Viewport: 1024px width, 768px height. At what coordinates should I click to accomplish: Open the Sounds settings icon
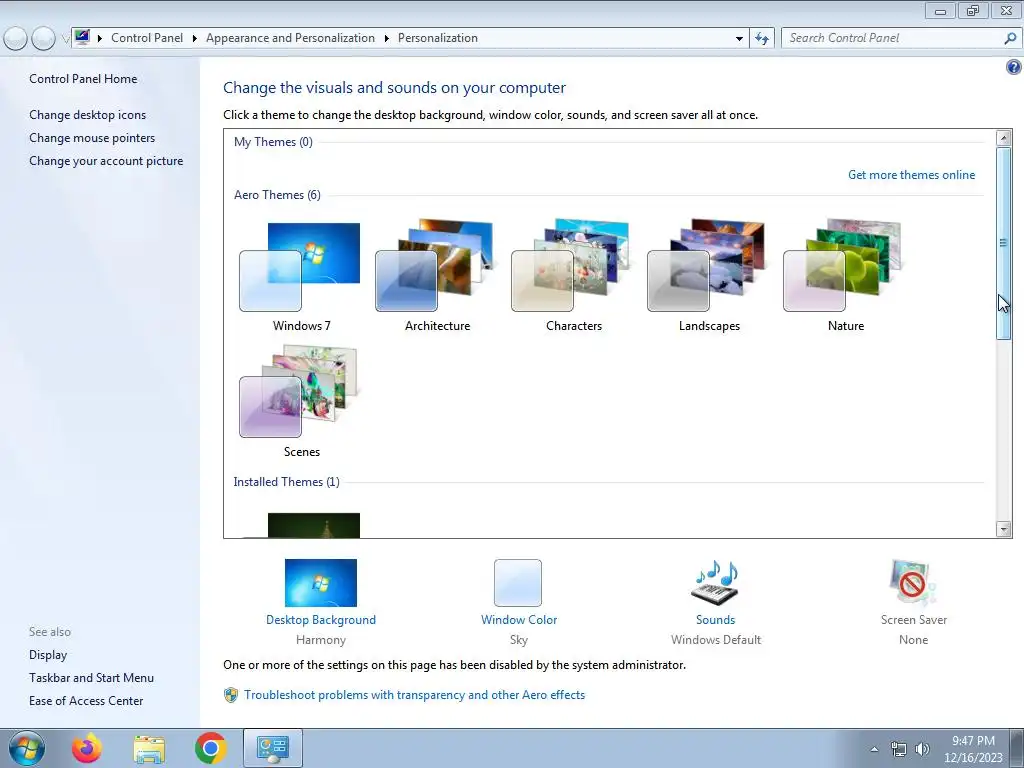715,583
